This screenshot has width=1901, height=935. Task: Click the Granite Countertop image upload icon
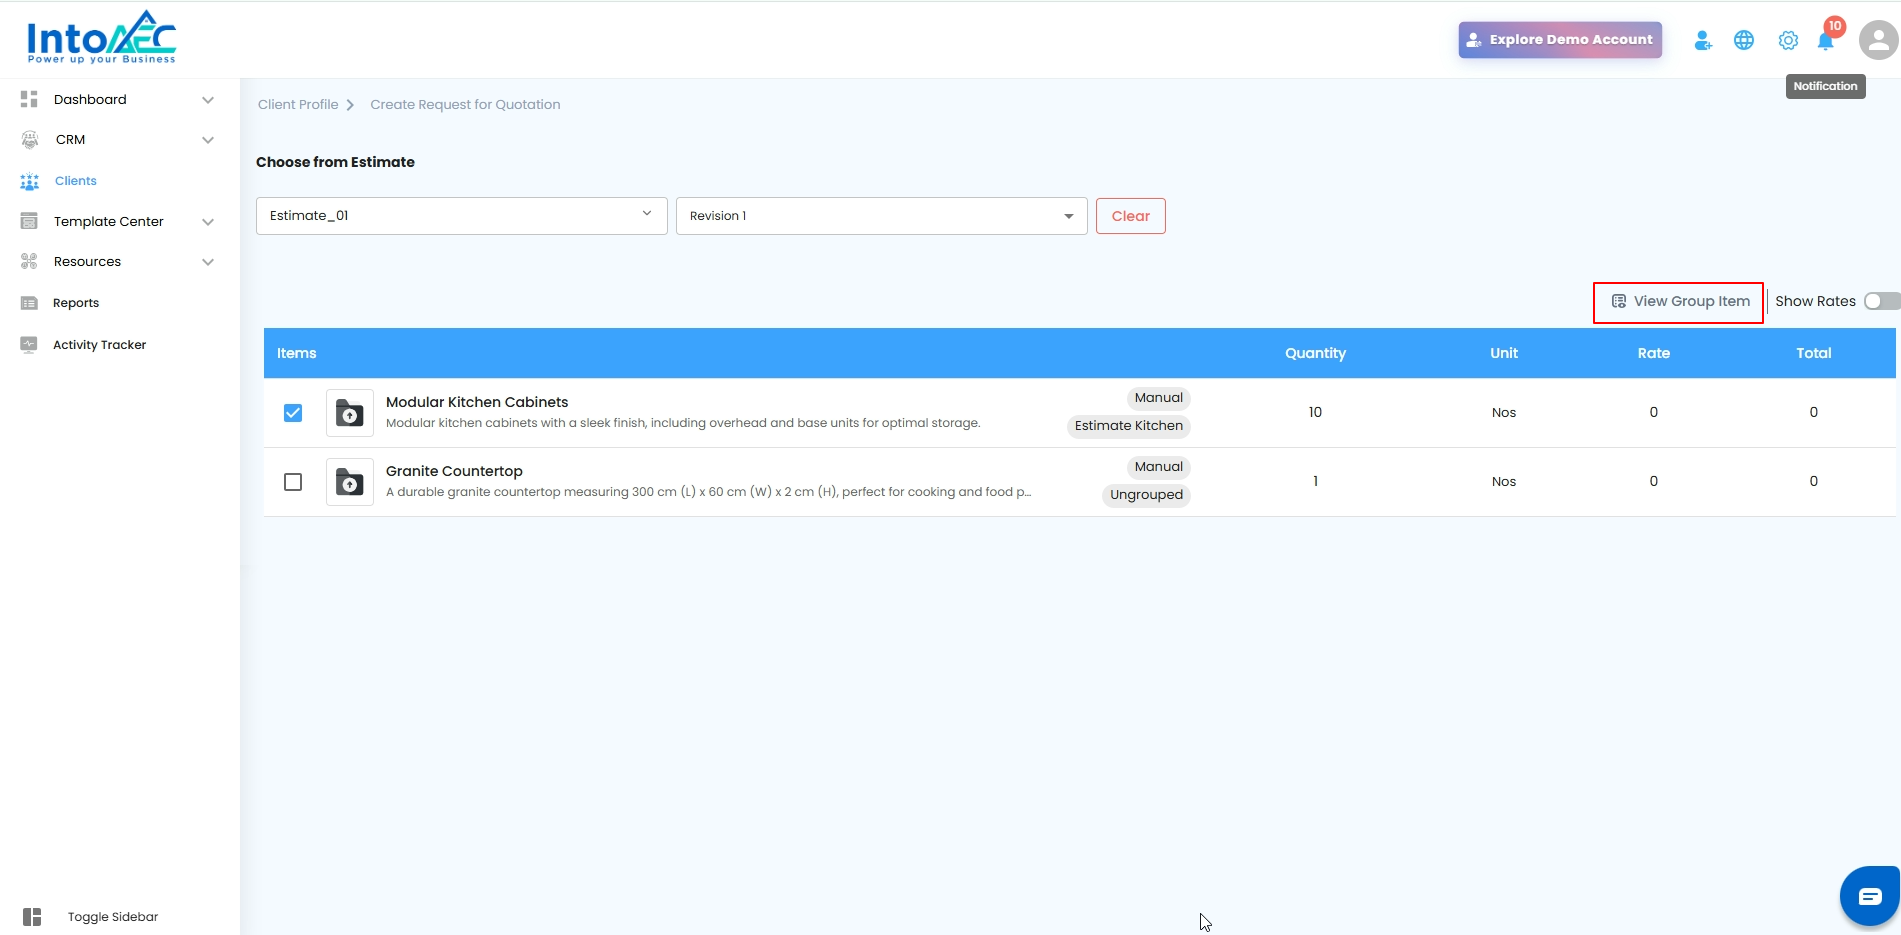click(350, 482)
